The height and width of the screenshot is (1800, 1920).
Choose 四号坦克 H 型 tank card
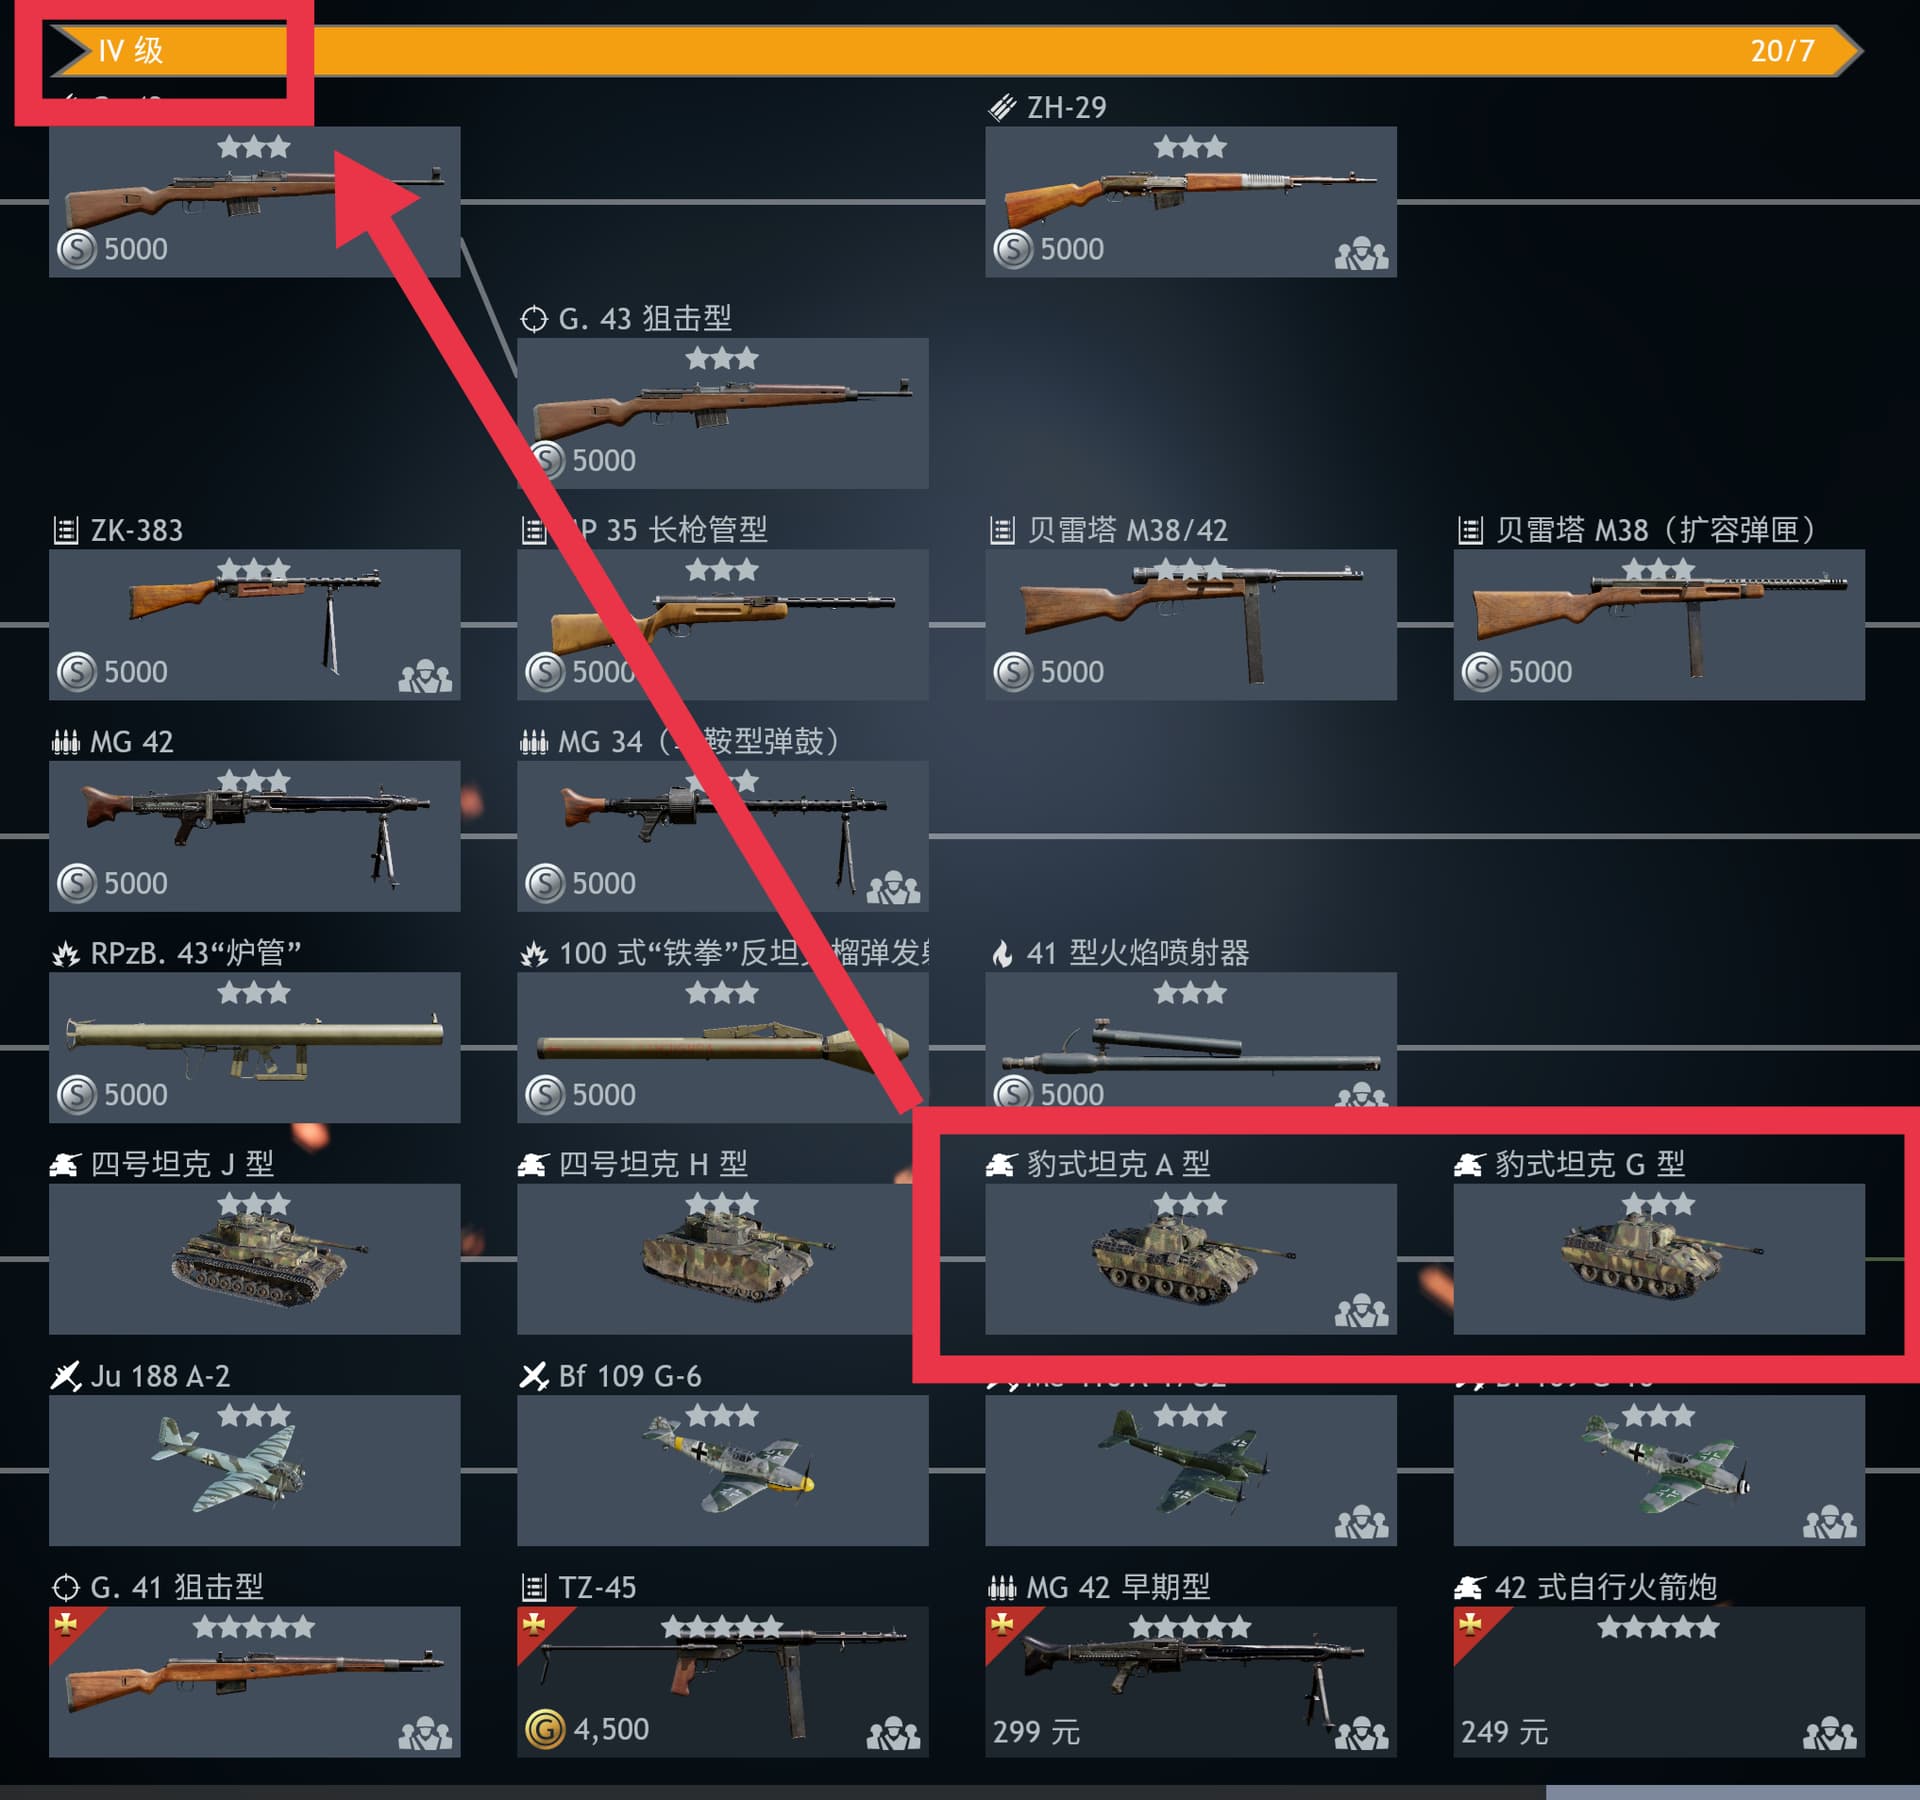(722, 1259)
